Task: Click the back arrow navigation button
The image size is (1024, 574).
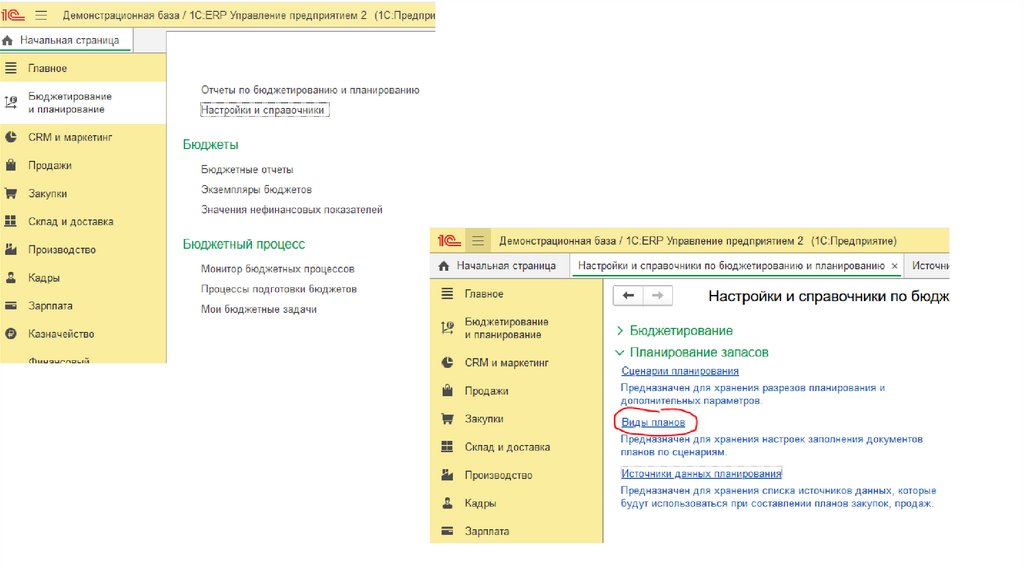Action: 628,295
